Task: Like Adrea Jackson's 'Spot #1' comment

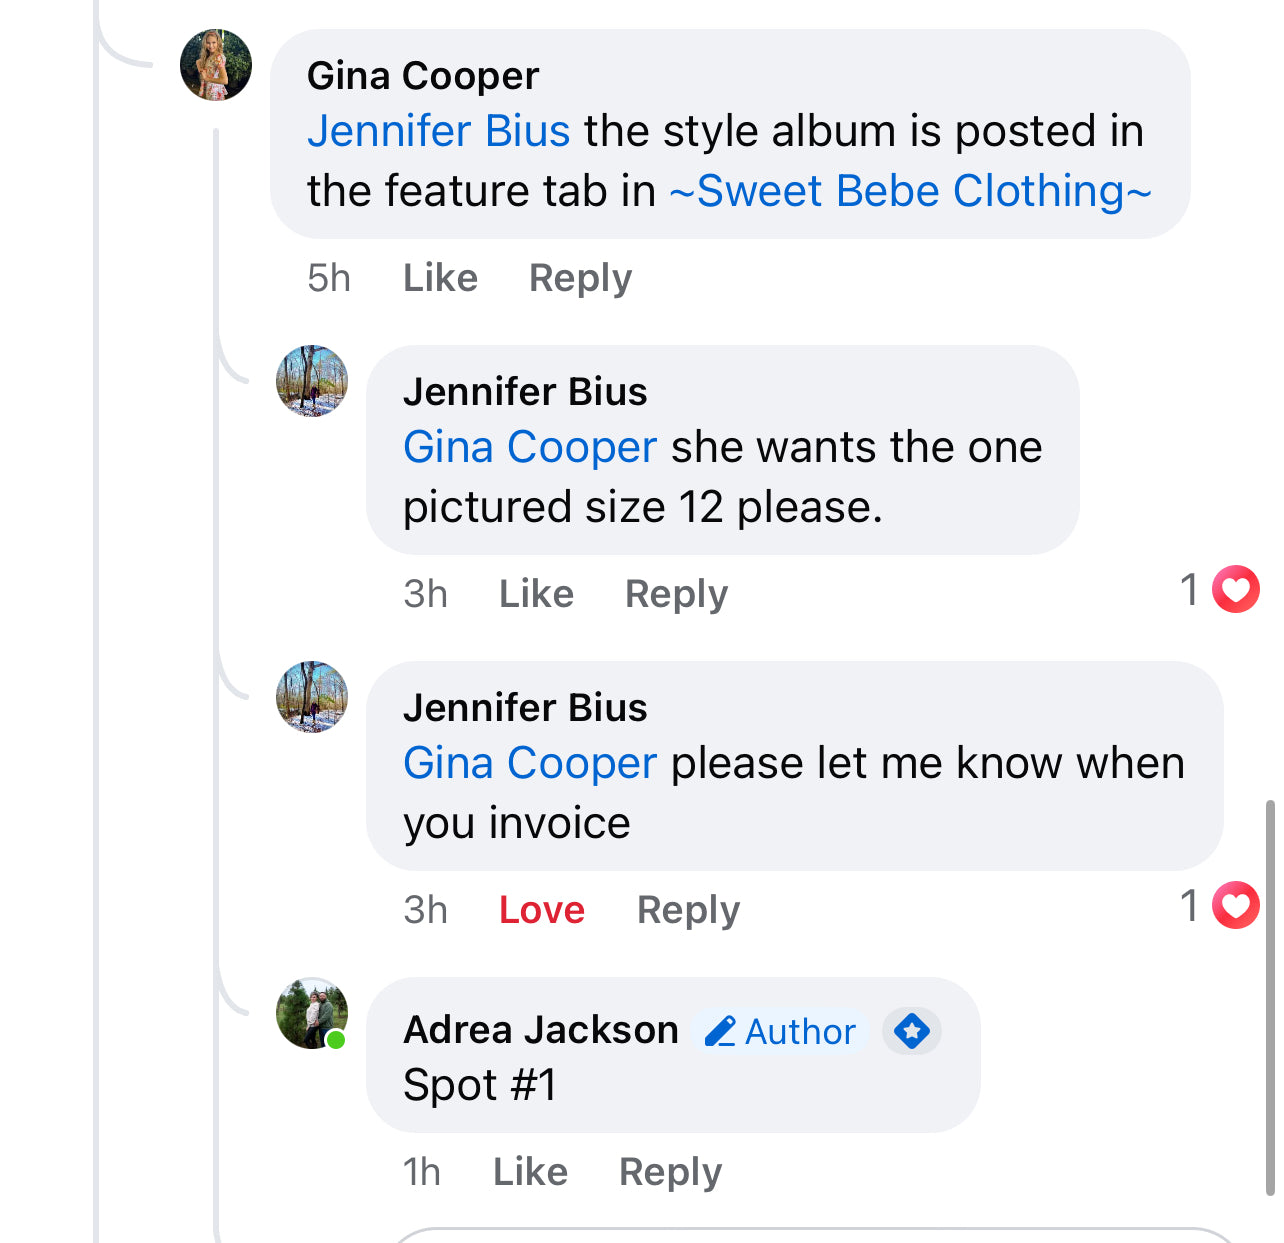Action: click(530, 1172)
